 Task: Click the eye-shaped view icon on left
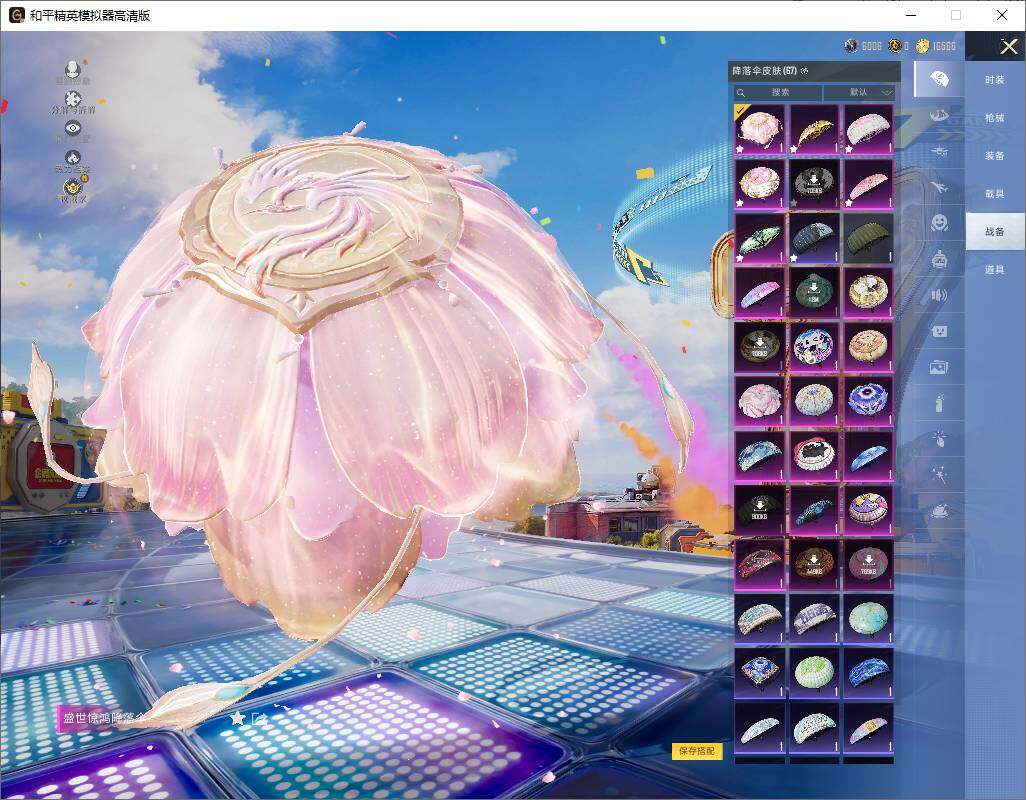click(73, 128)
